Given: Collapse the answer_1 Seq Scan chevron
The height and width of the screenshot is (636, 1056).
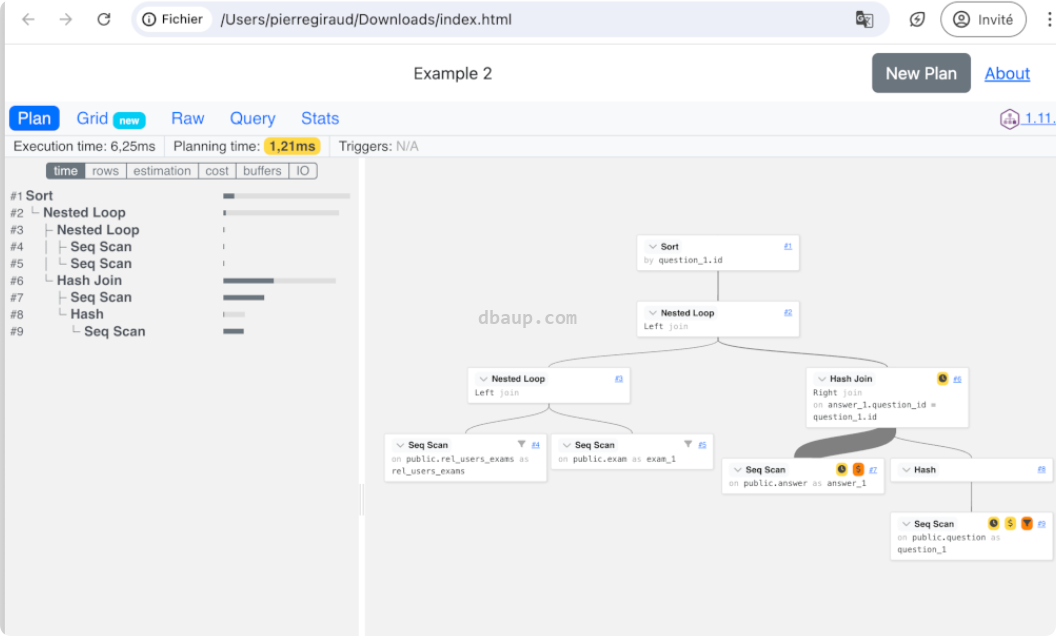Looking at the screenshot, I should click(x=737, y=470).
